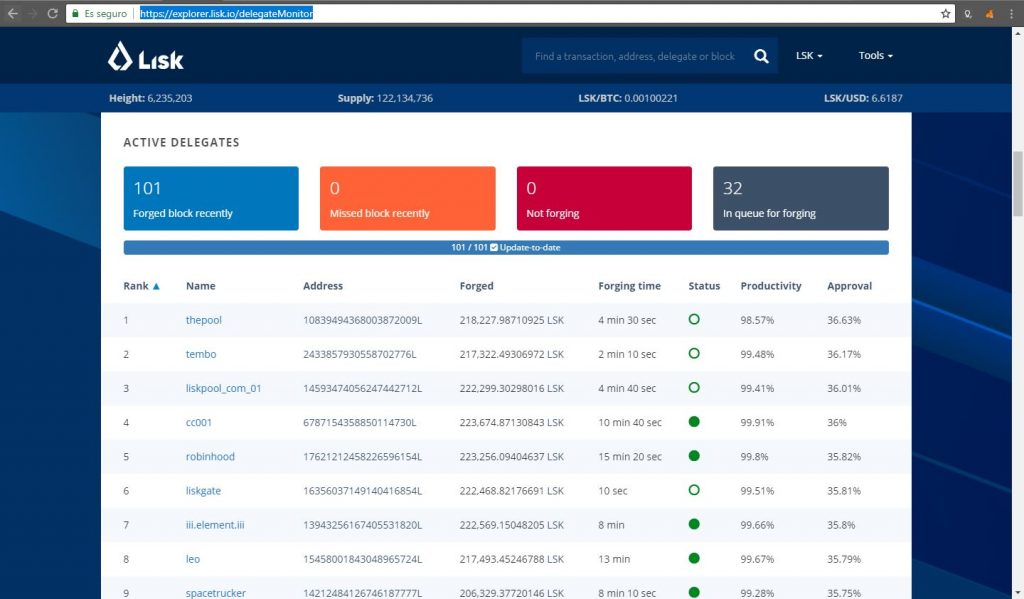Viewport: 1024px width, 599px height.
Task: Click status indicator for robinhood
Action: click(694, 455)
